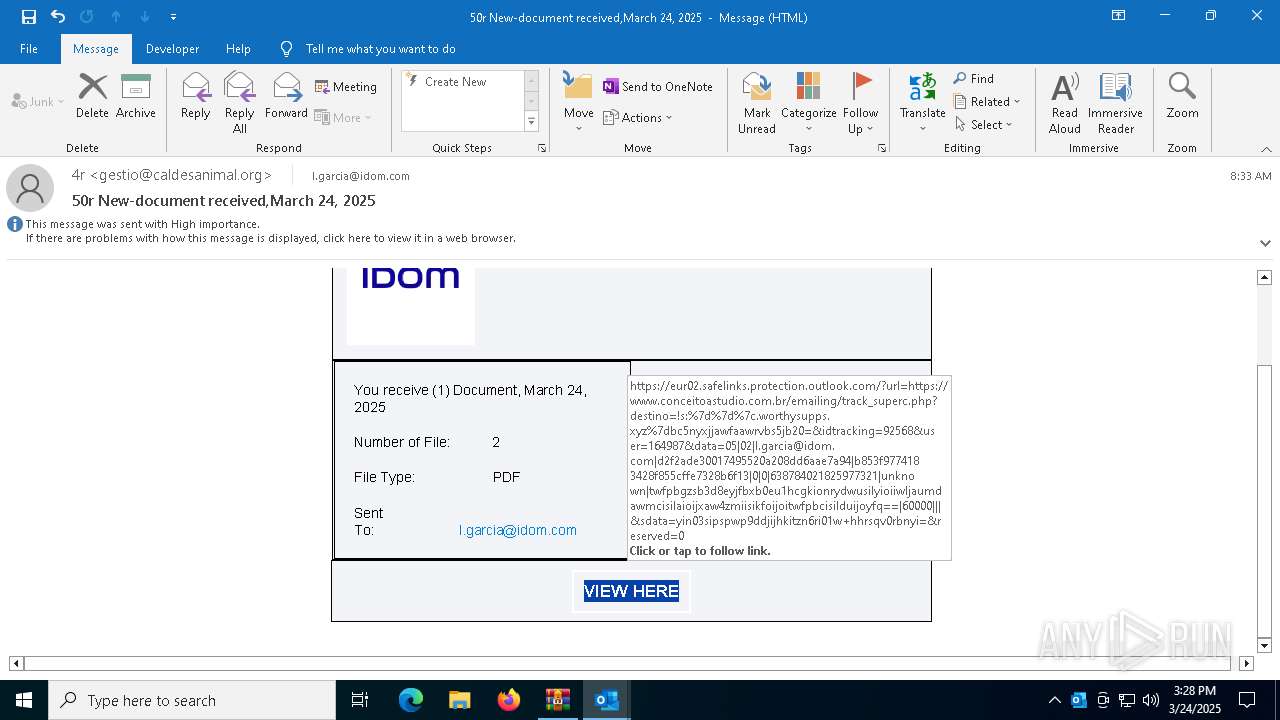The width and height of the screenshot is (1280, 720).
Task: Click l.garcia@idom.com link in email body
Action: (x=518, y=530)
